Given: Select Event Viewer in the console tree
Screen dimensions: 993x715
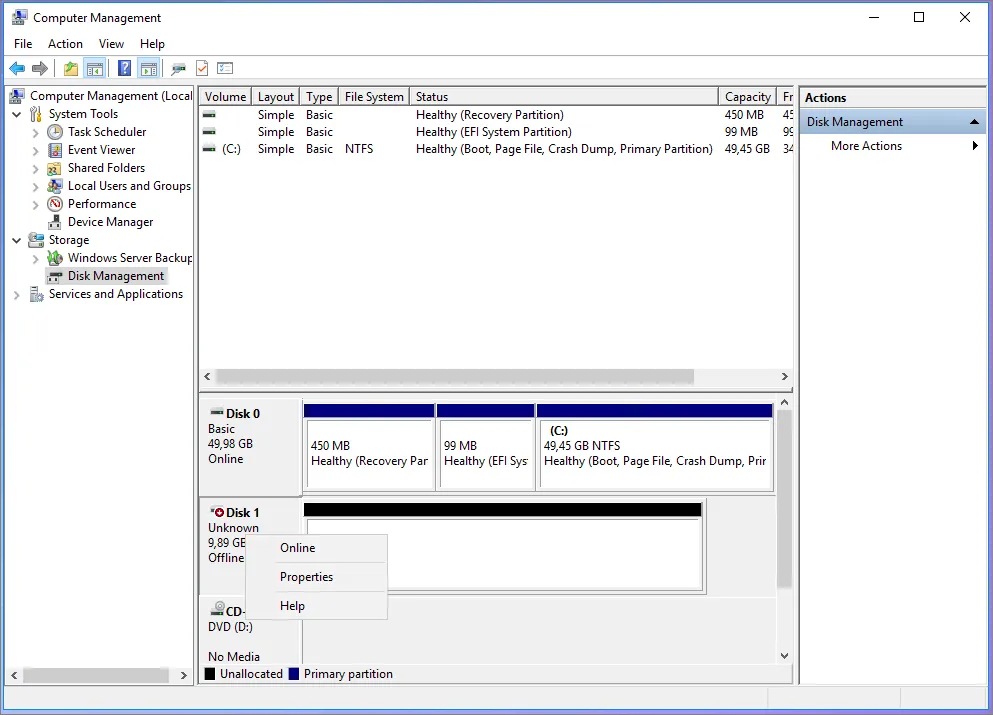Looking at the screenshot, I should tap(101, 150).
